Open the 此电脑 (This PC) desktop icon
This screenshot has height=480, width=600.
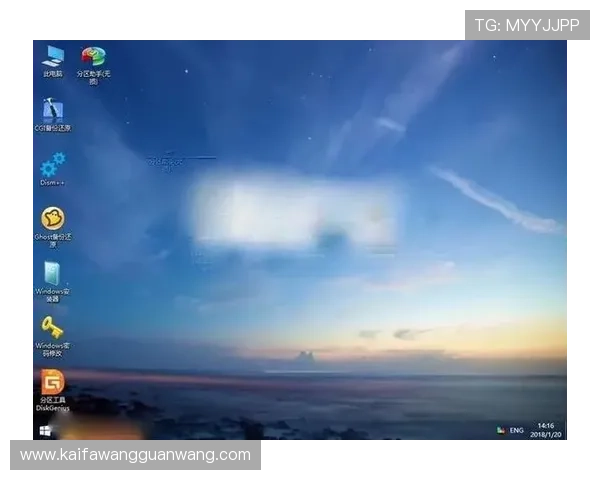(x=52, y=58)
